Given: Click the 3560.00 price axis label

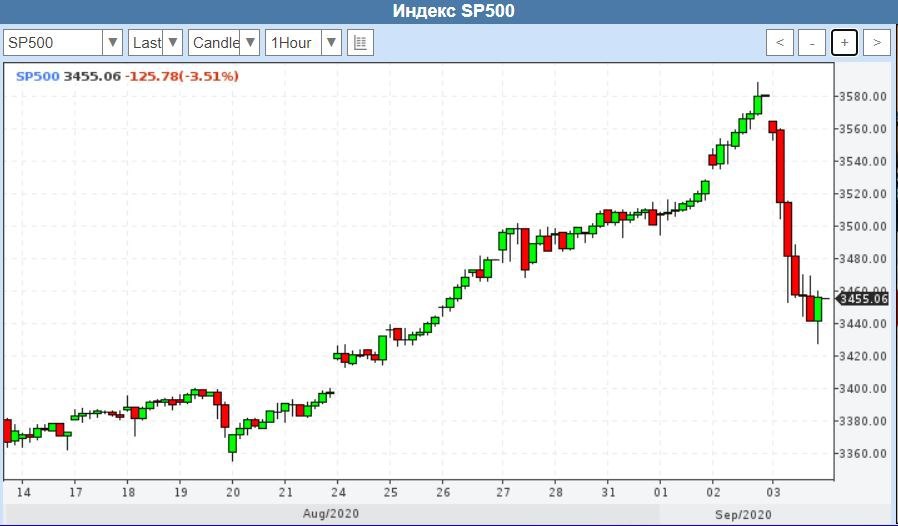Looking at the screenshot, I should pyautogui.click(x=863, y=129).
